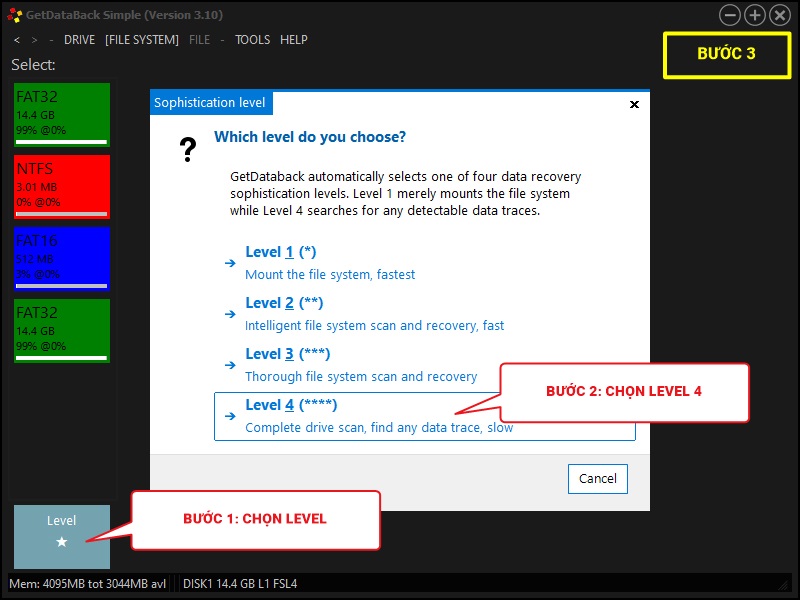
Task: Click the "Select:" label
Action: (x=33, y=65)
